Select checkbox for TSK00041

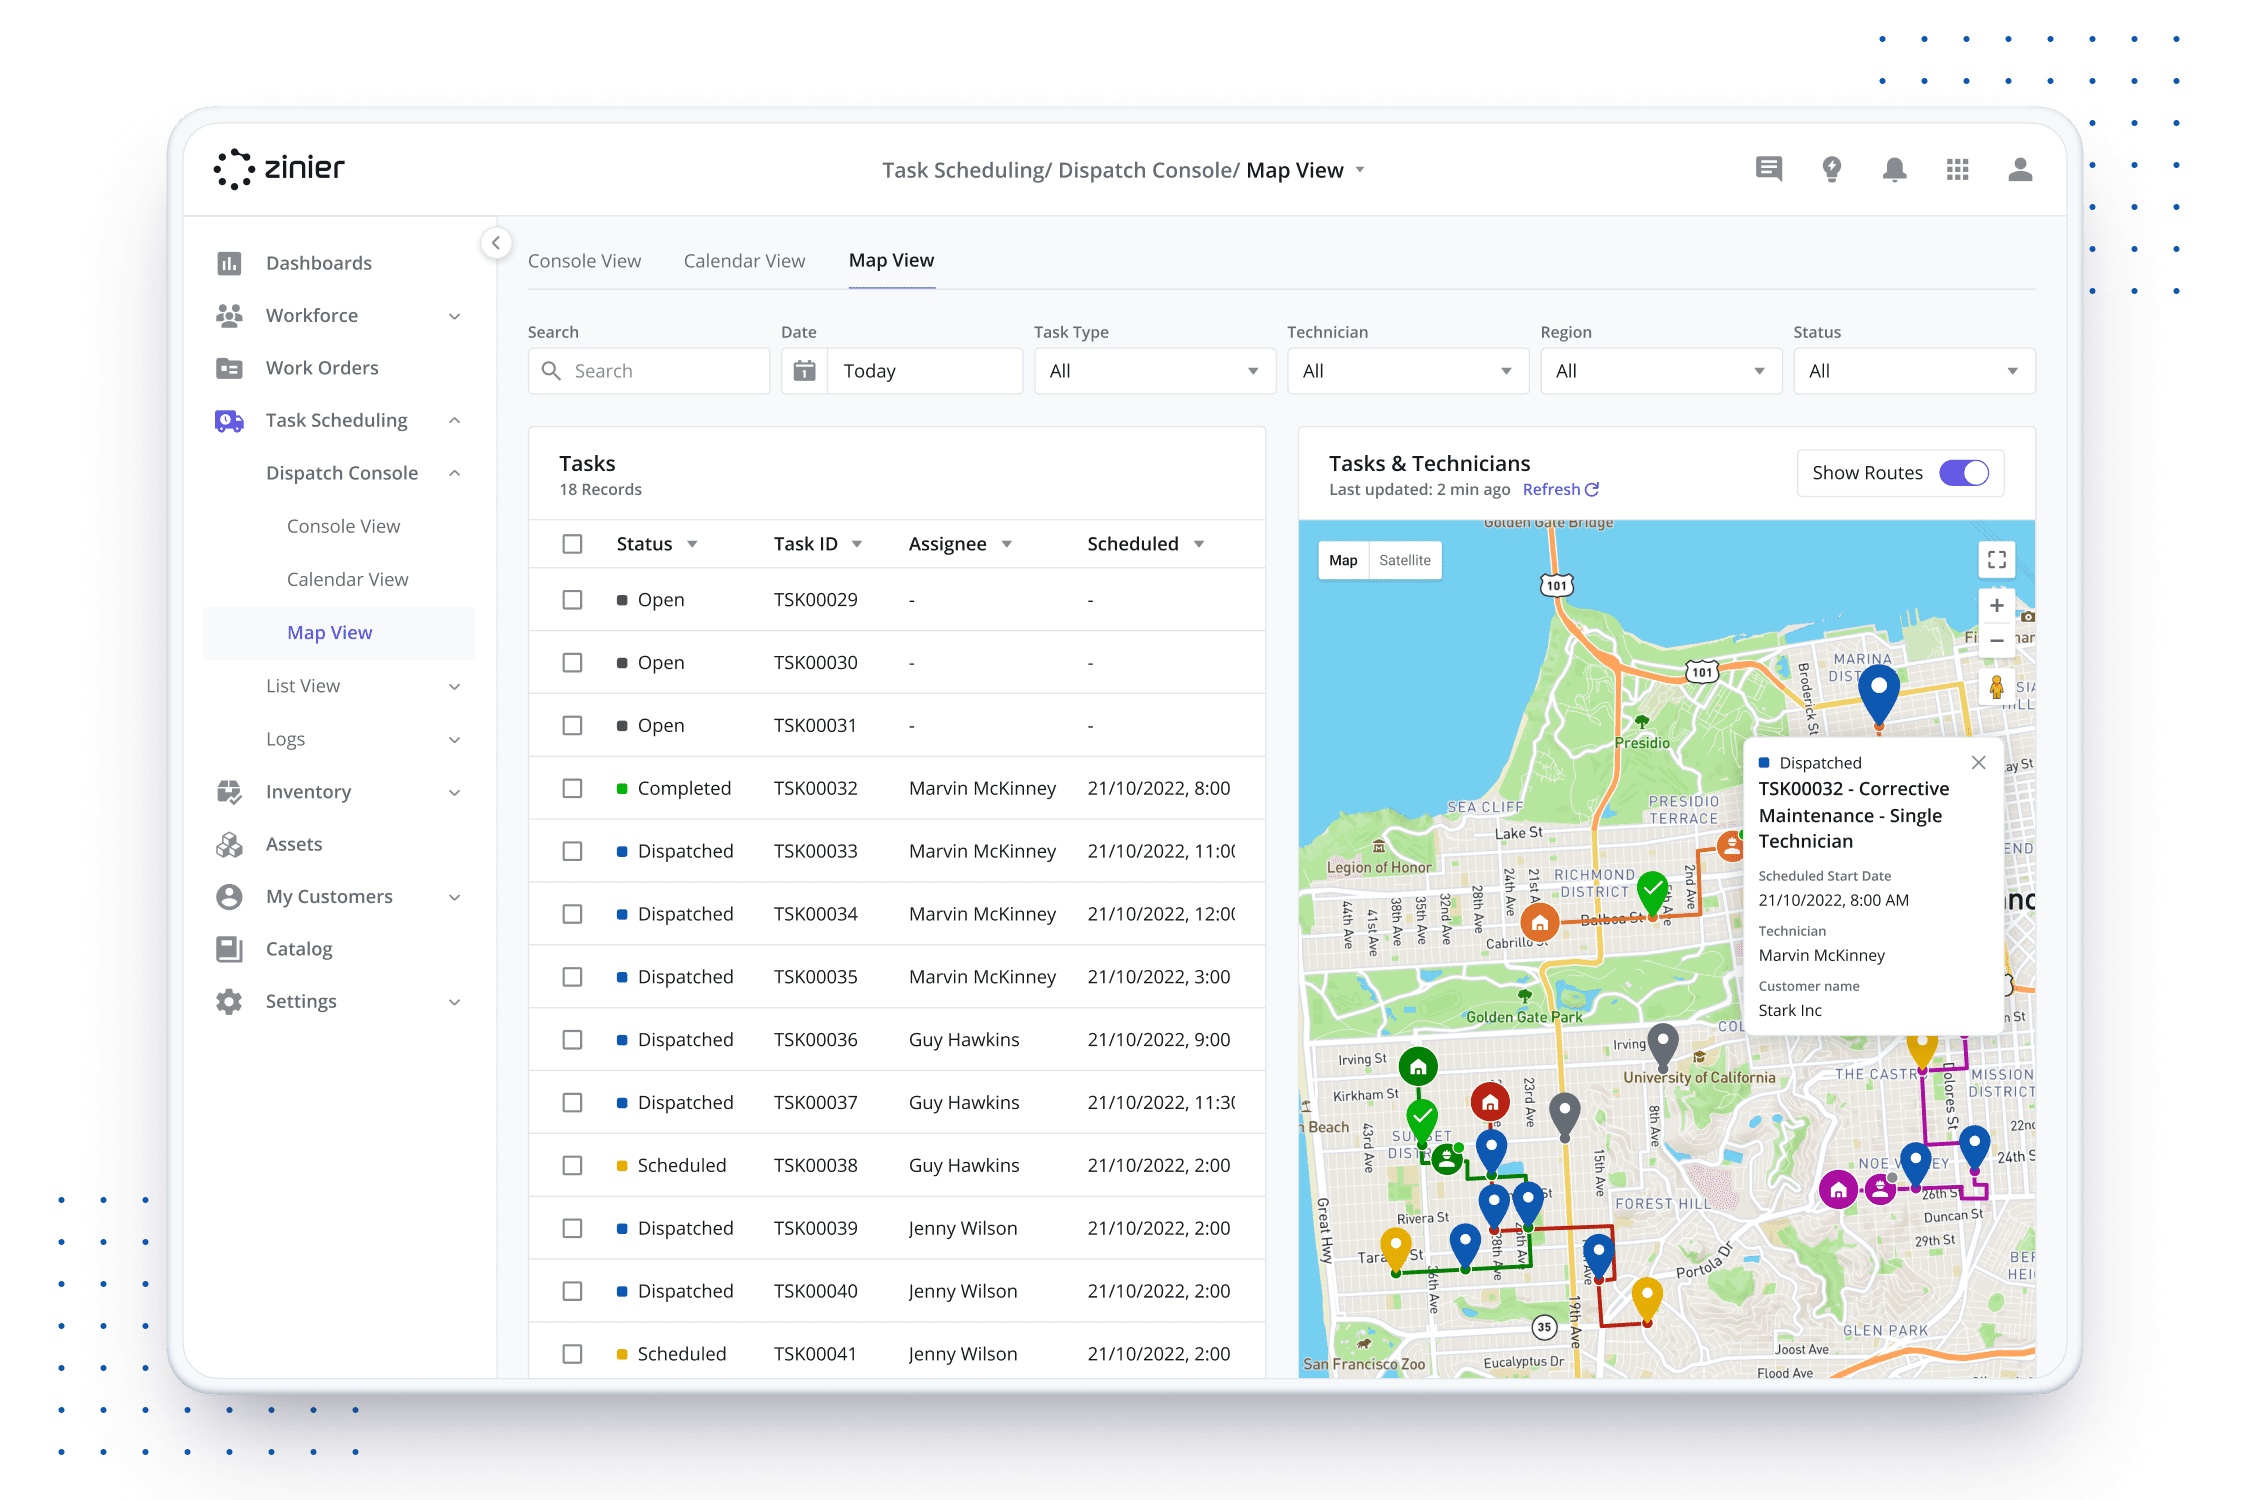[x=572, y=1354]
